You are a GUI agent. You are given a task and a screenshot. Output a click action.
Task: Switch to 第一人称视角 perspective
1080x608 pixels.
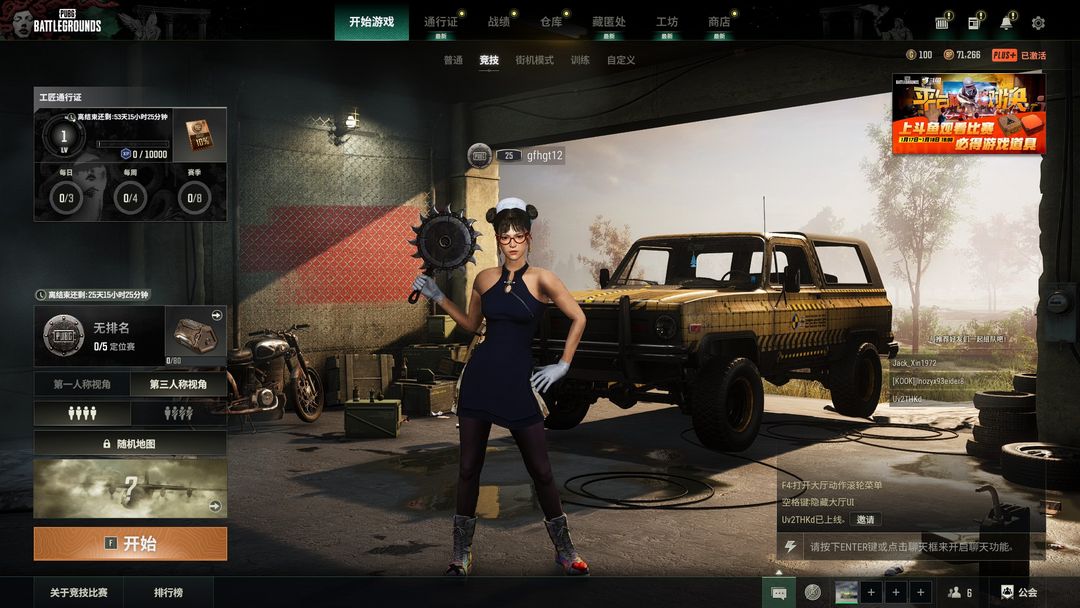82,384
